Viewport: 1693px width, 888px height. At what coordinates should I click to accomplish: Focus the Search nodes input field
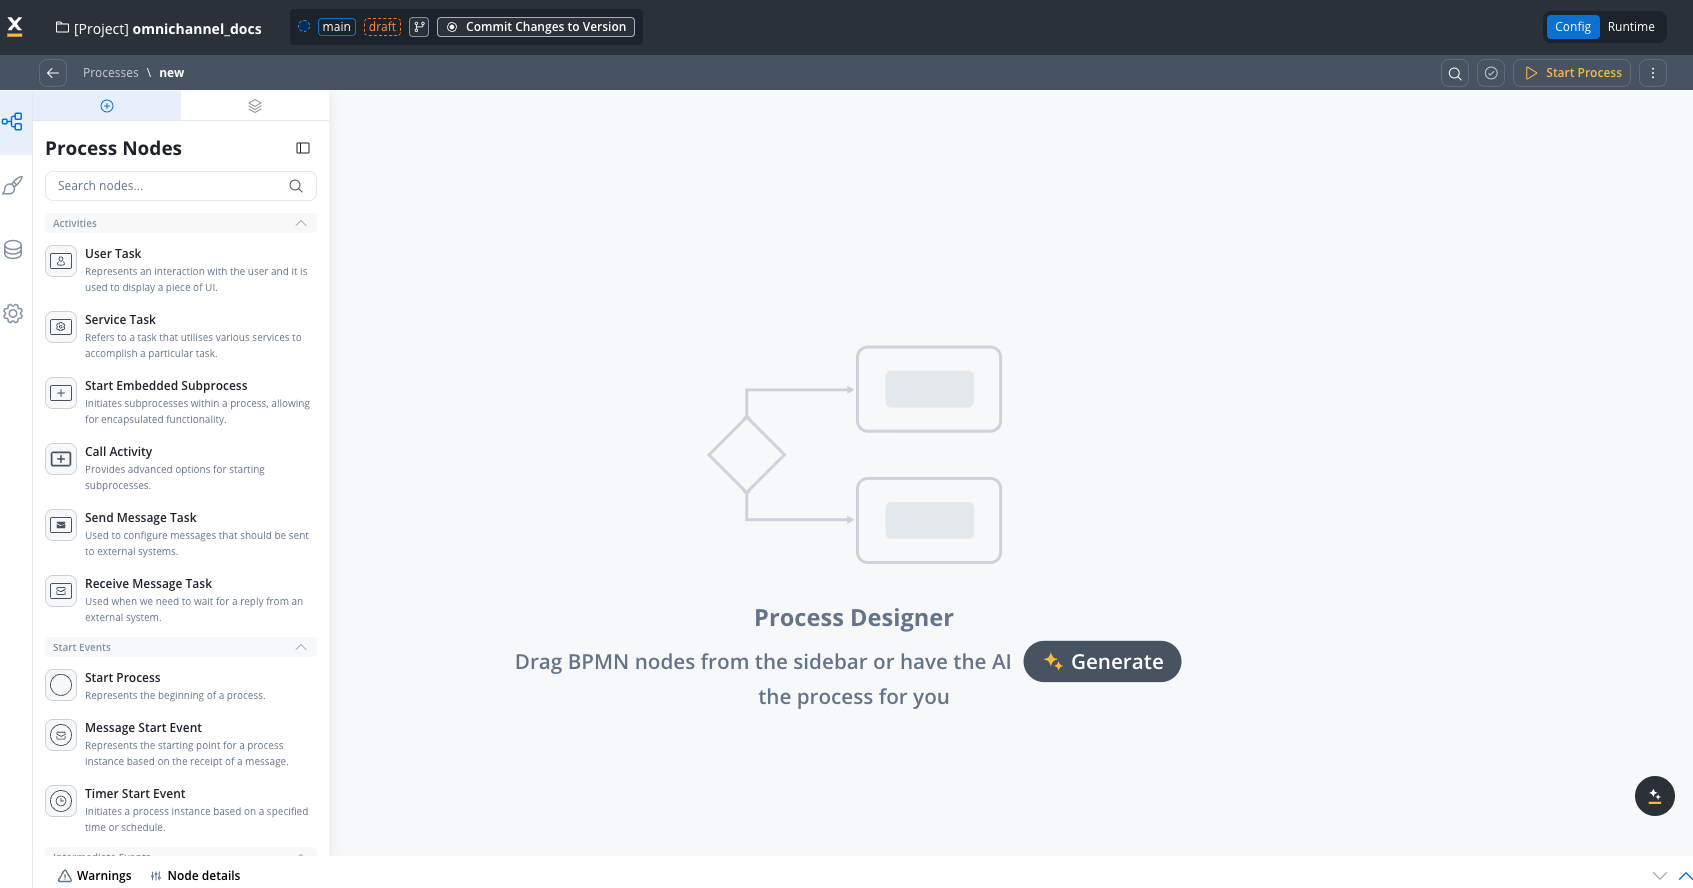point(181,186)
